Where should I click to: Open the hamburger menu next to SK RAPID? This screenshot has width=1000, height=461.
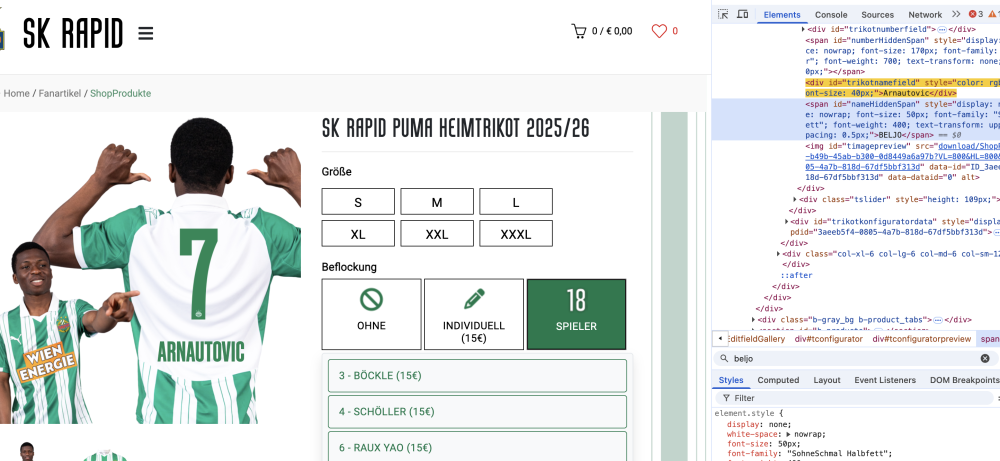[145, 33]
